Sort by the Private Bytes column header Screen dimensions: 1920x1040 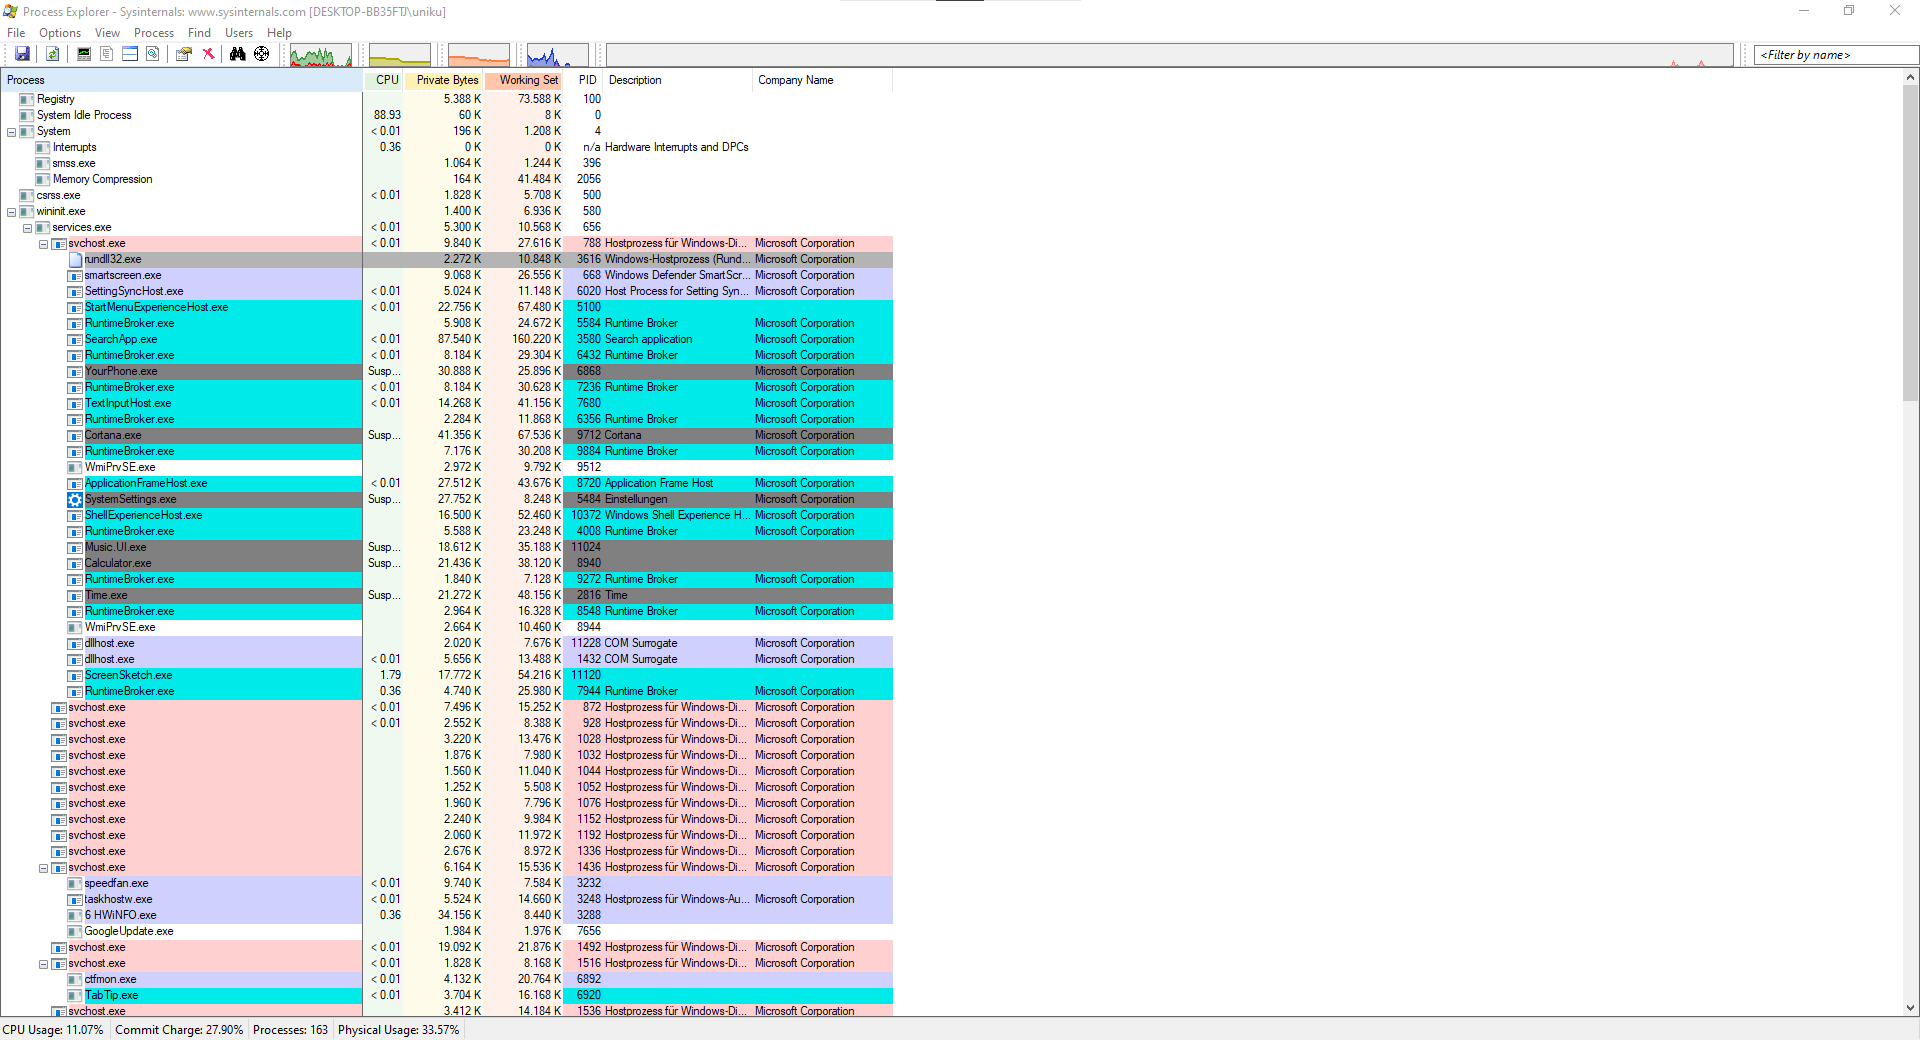[443, 80]
